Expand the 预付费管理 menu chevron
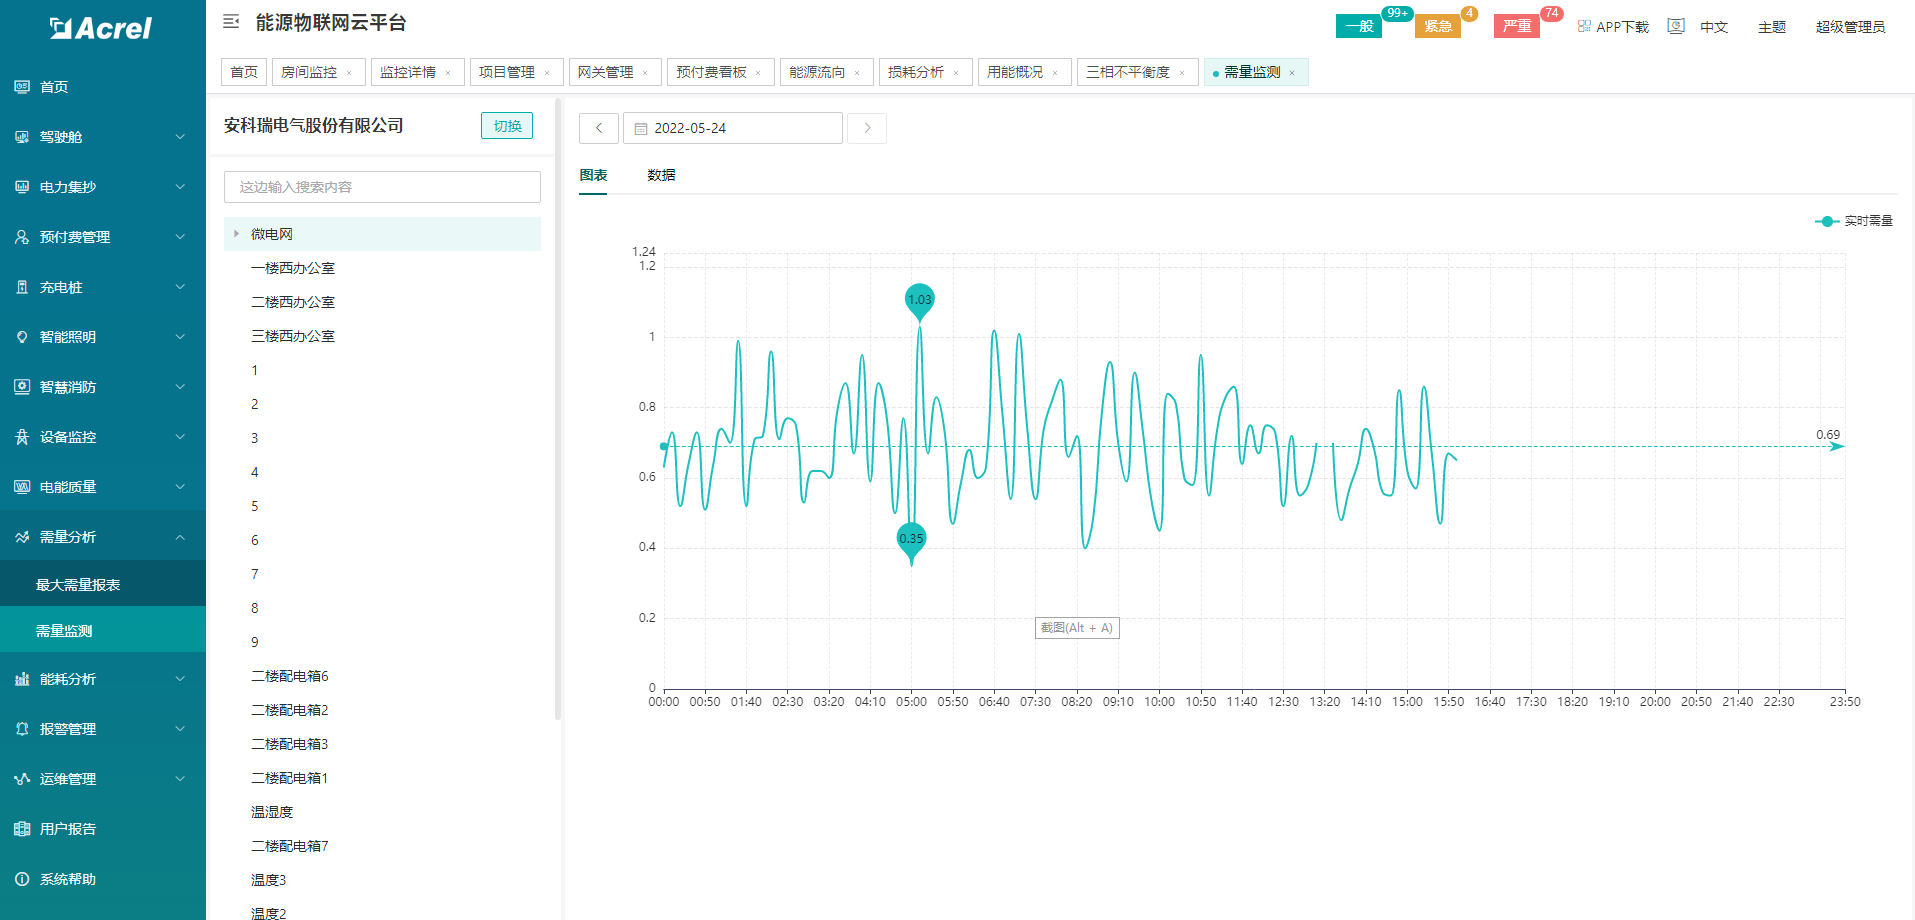This screenshot has height=920, width=1915. [x=180, y=237]
